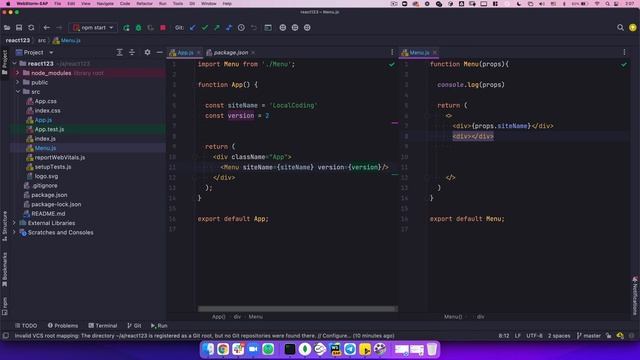Click the Save All toolbar icon
This screenshot has height=360, width=640.
pyautogui.click(x=19, y=28)
